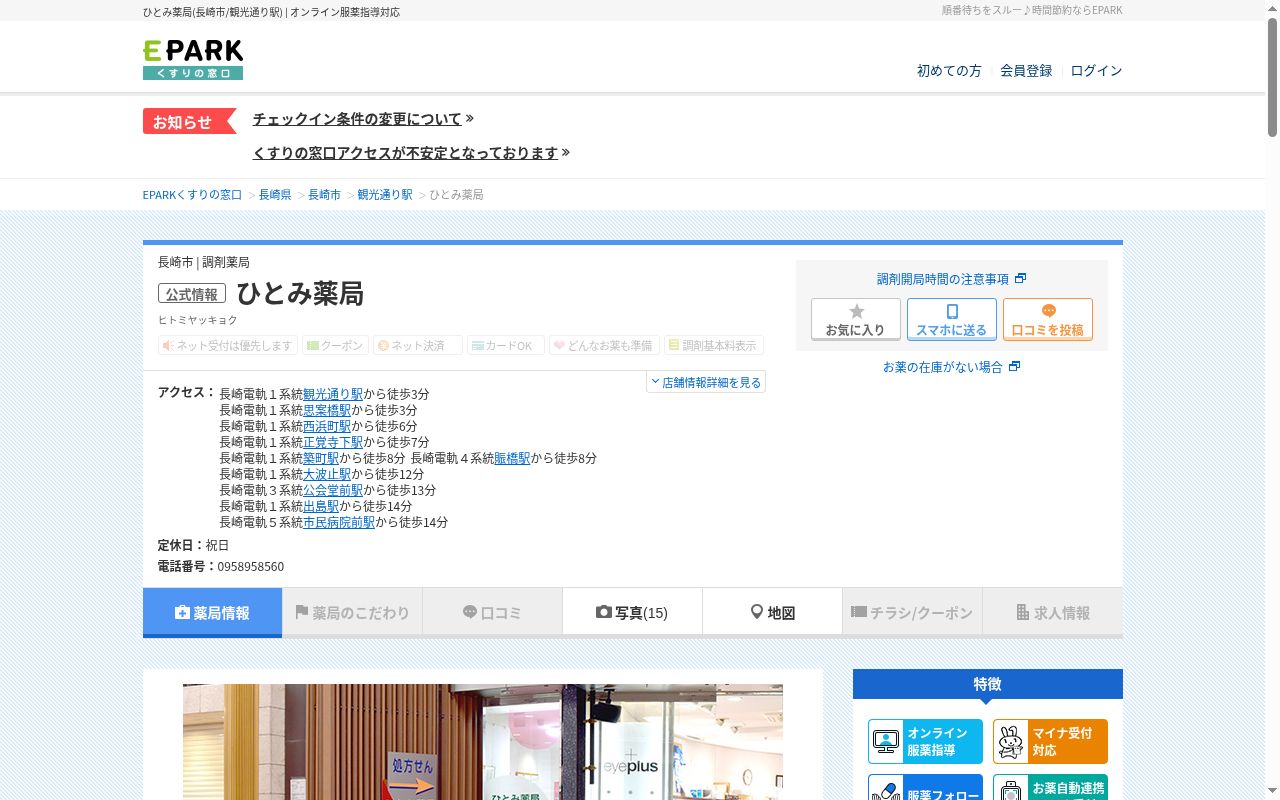The width and height of the screenshot is (1280, 800).
Task: Click the マイナ受付対応 feature icon
Action: click(1050, 741)
